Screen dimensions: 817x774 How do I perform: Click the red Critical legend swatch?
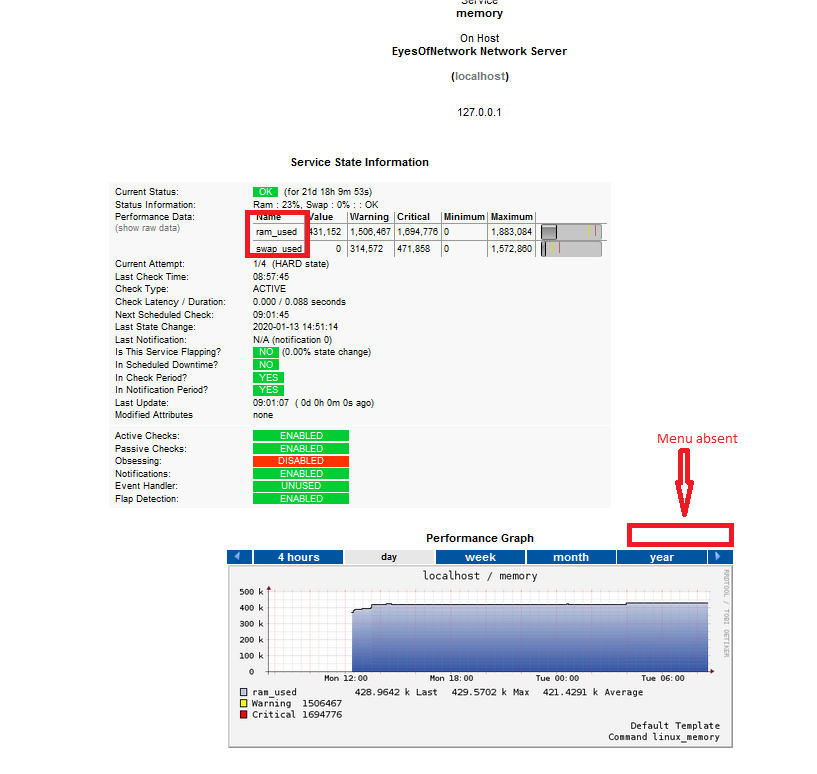click(x=243, y=715)
